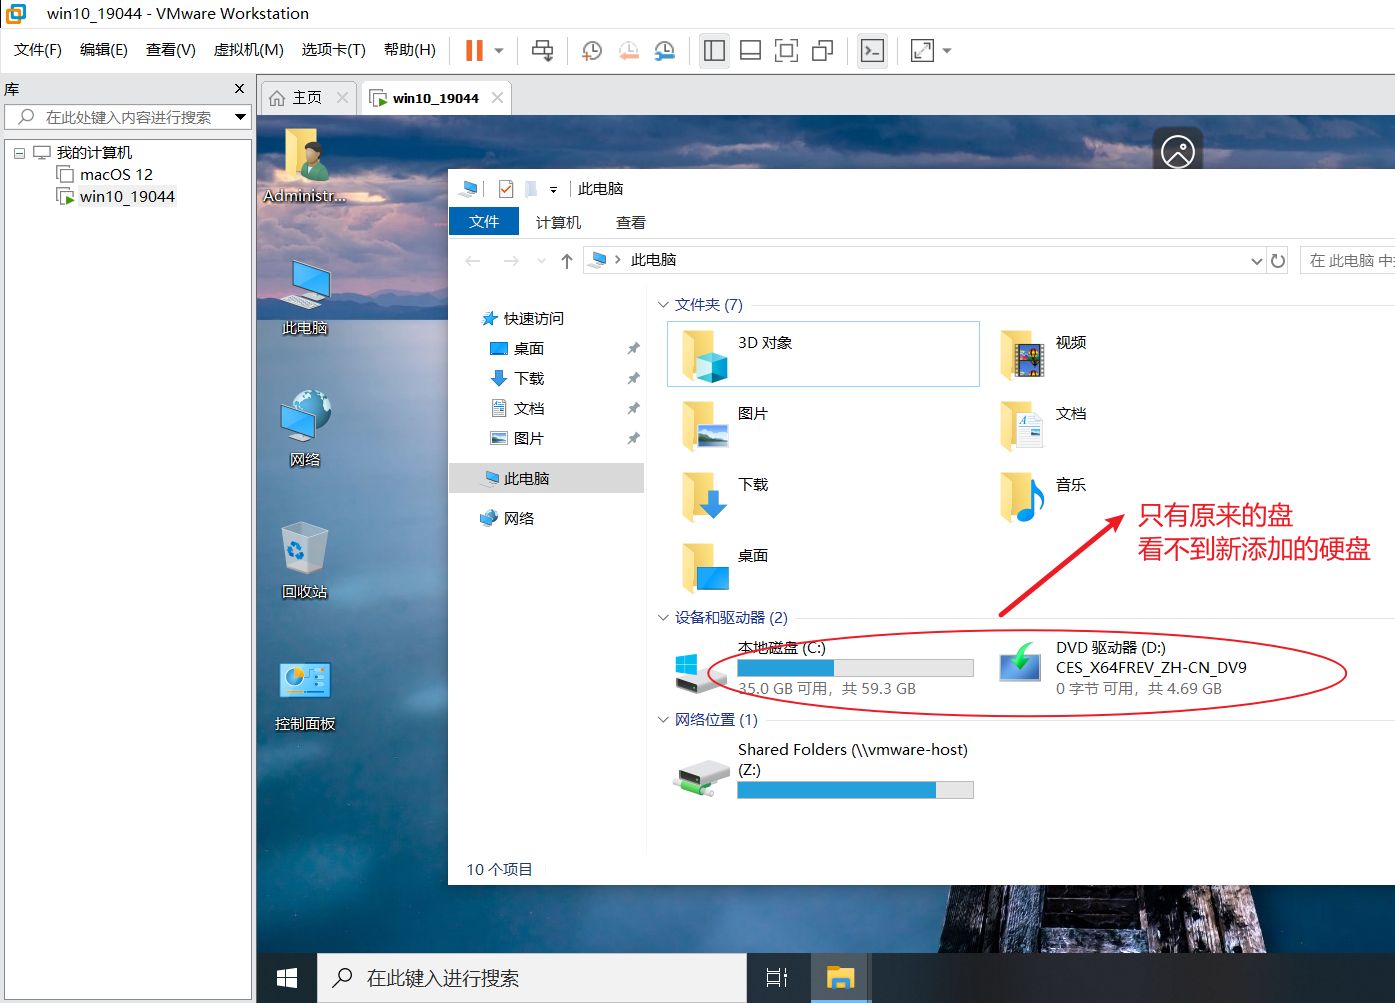
Task: Enter full screen mode icon
Action: (x=786, y=50)
